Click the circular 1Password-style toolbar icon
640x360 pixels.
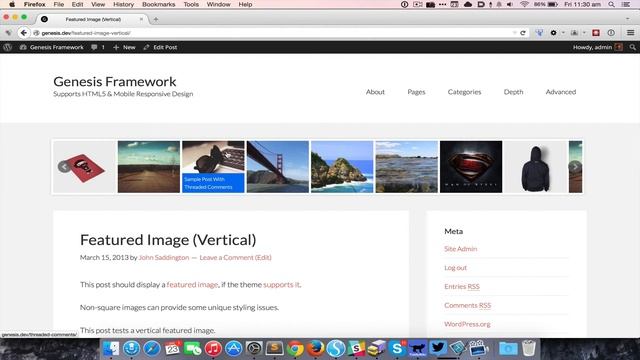611,33
